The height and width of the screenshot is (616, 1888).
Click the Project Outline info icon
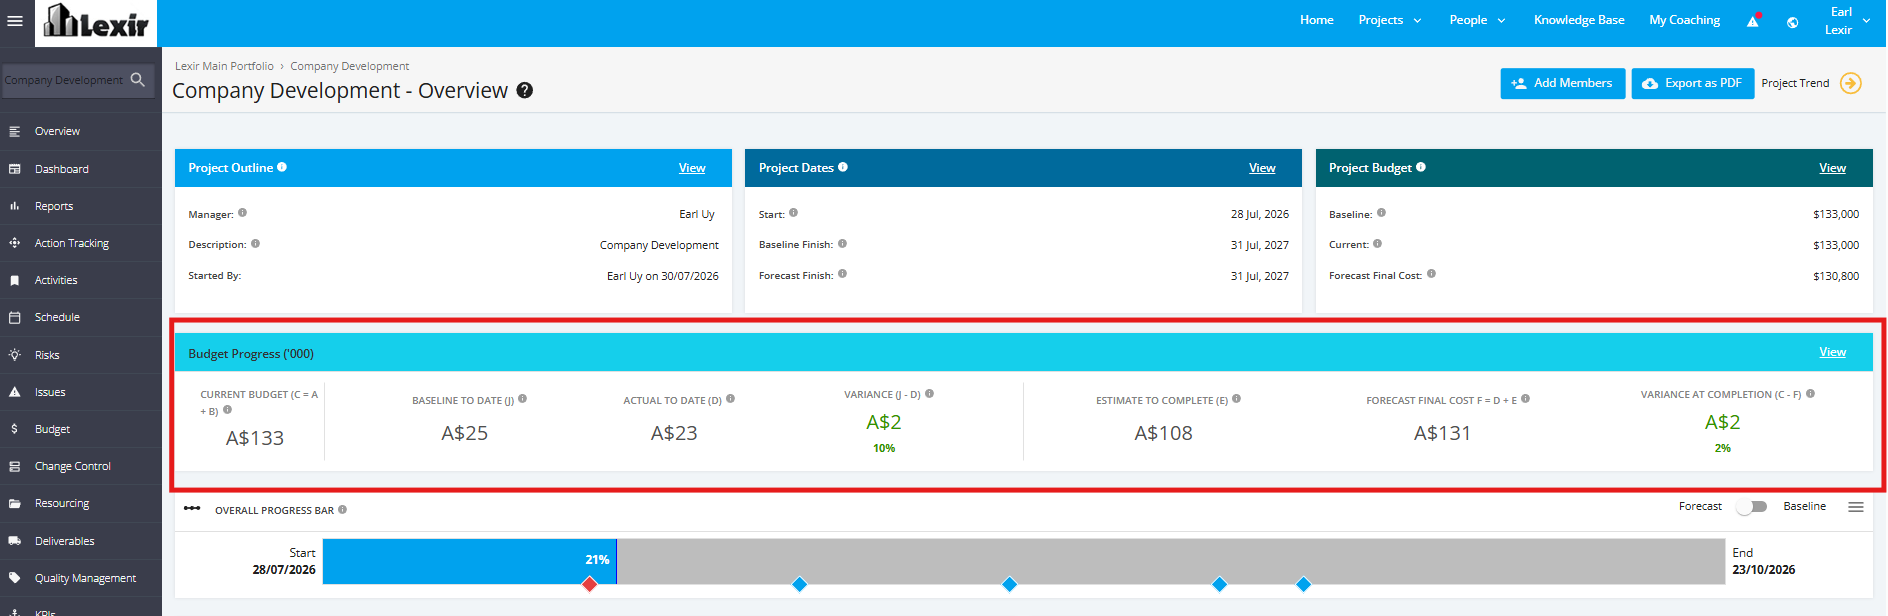(x=282, y=167)
